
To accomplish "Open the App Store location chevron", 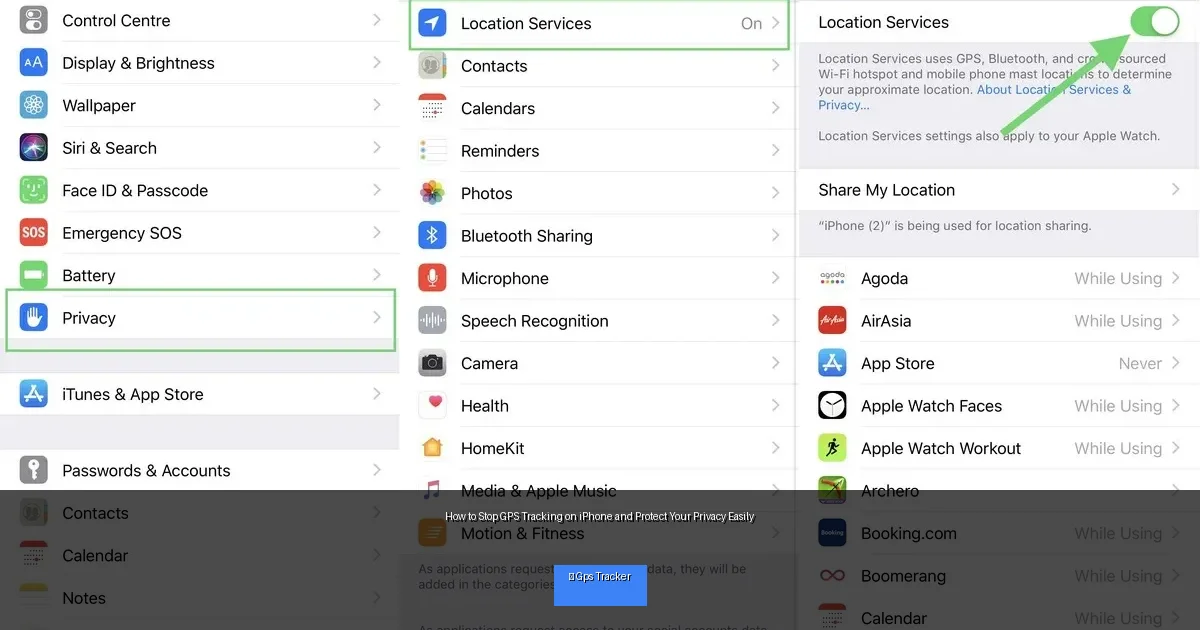I will [1176, 363].
